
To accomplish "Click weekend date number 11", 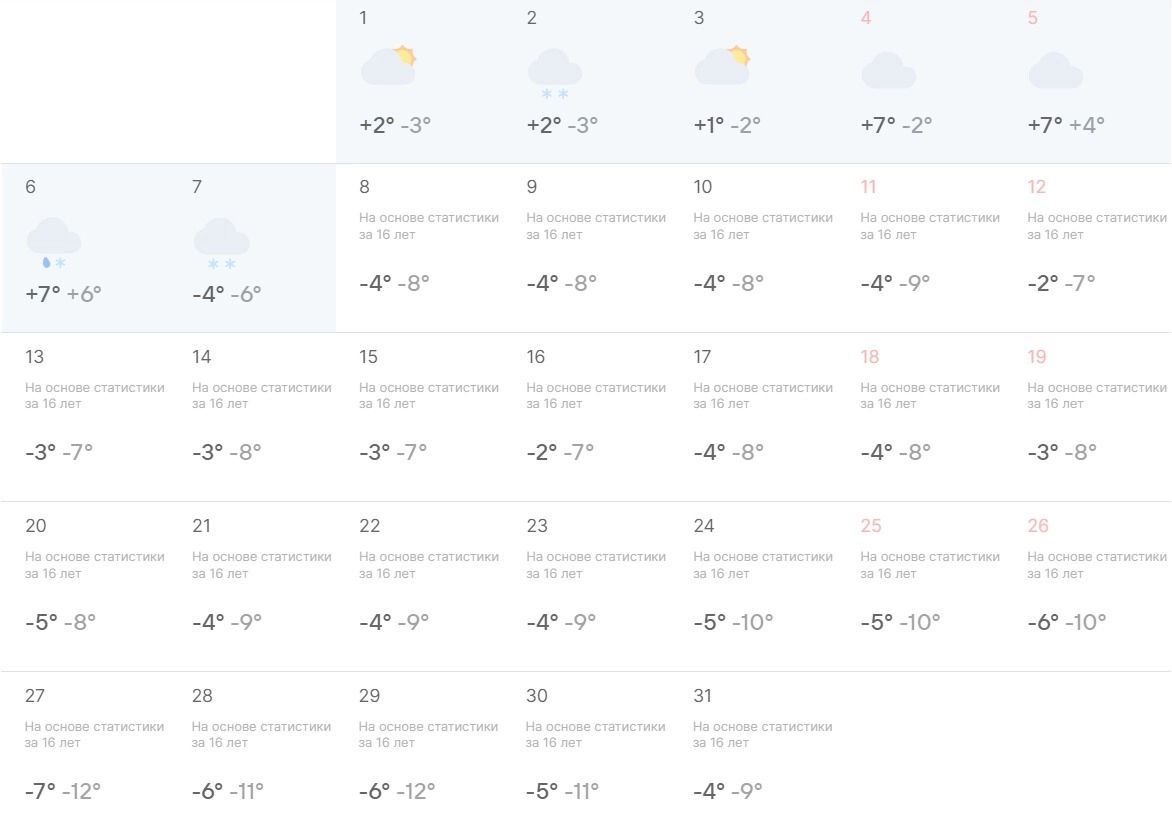I will point(868,187).
